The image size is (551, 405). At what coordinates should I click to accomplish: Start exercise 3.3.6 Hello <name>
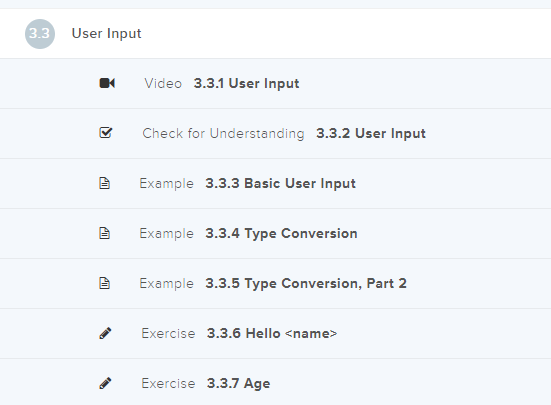coord(272,333)
